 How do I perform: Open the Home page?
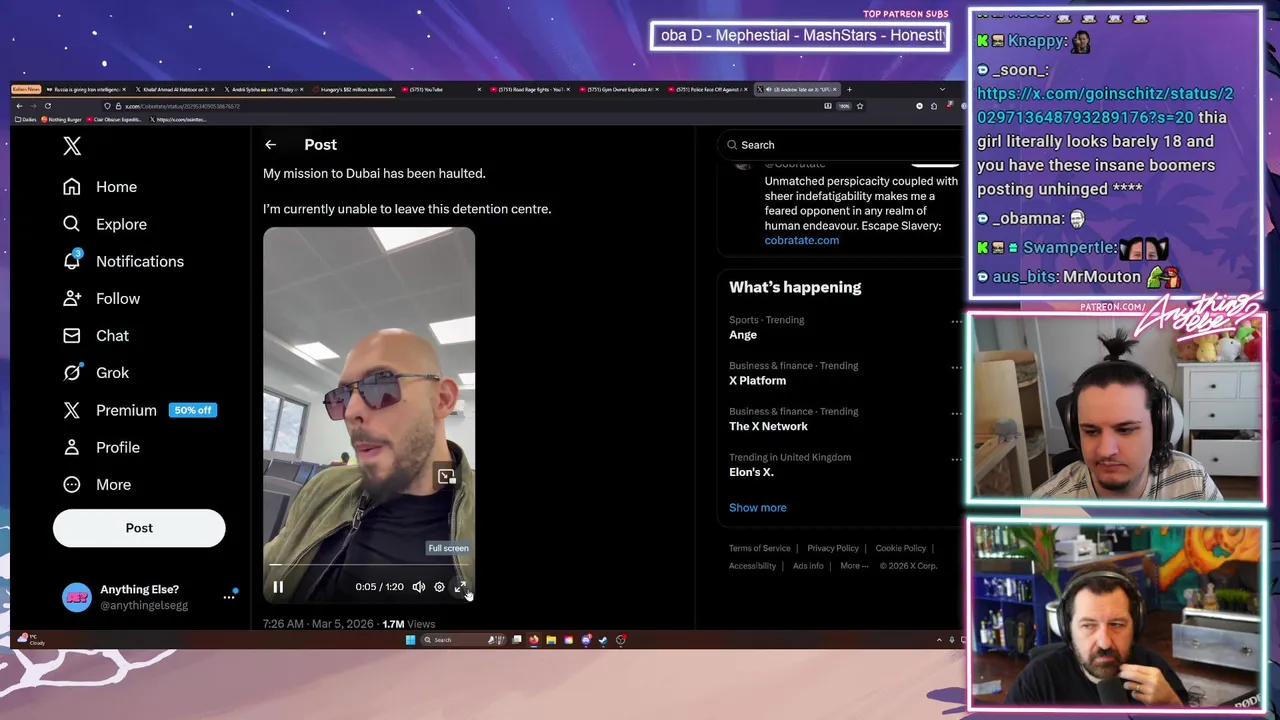pos(100,187)
